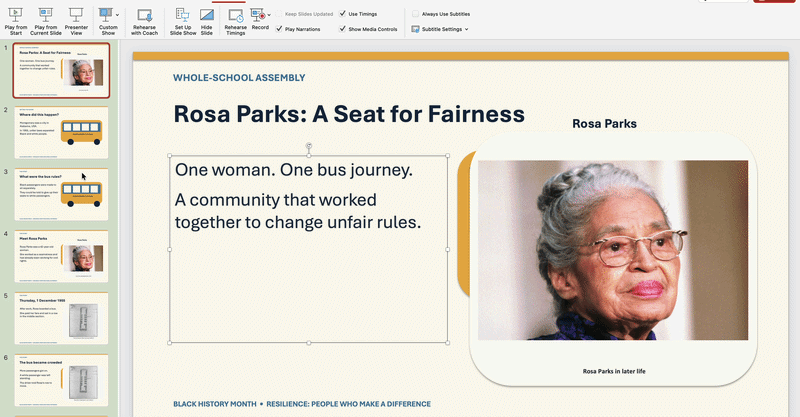Enable Always Use Subtitles checkbox
Viewport: 800px width, 417px height.
[x=415, y=14]
